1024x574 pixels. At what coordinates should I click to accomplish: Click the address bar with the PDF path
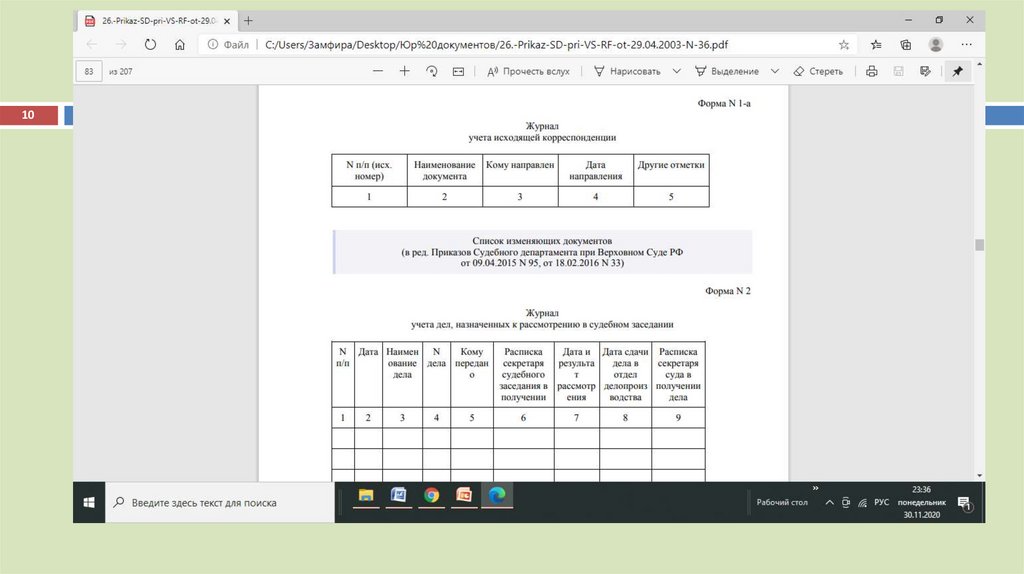(496, 44)
